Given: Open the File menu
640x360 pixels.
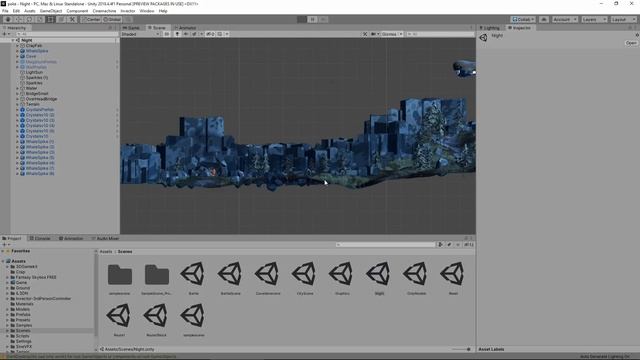Looking at the screenshot, I should [5, 11].
